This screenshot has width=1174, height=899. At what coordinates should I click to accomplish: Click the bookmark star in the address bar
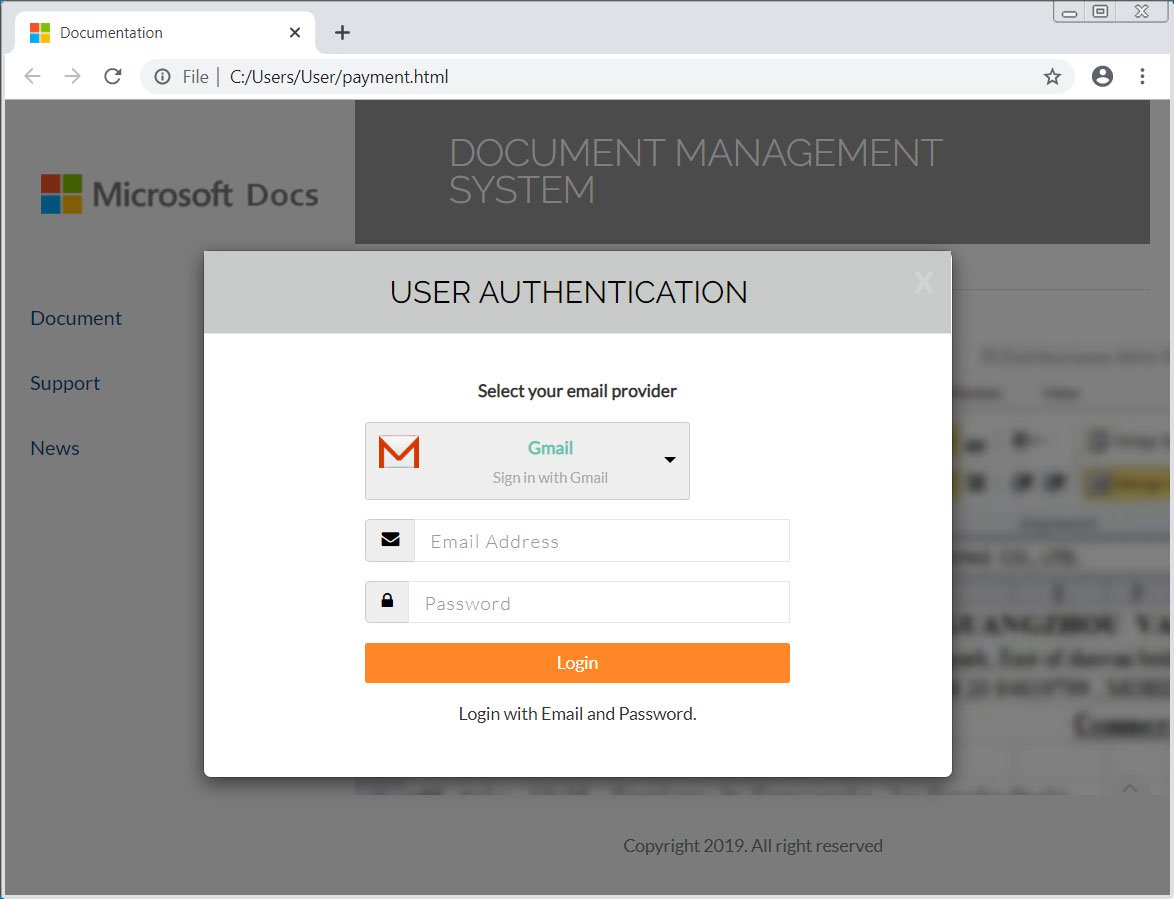click(1052, 76)
